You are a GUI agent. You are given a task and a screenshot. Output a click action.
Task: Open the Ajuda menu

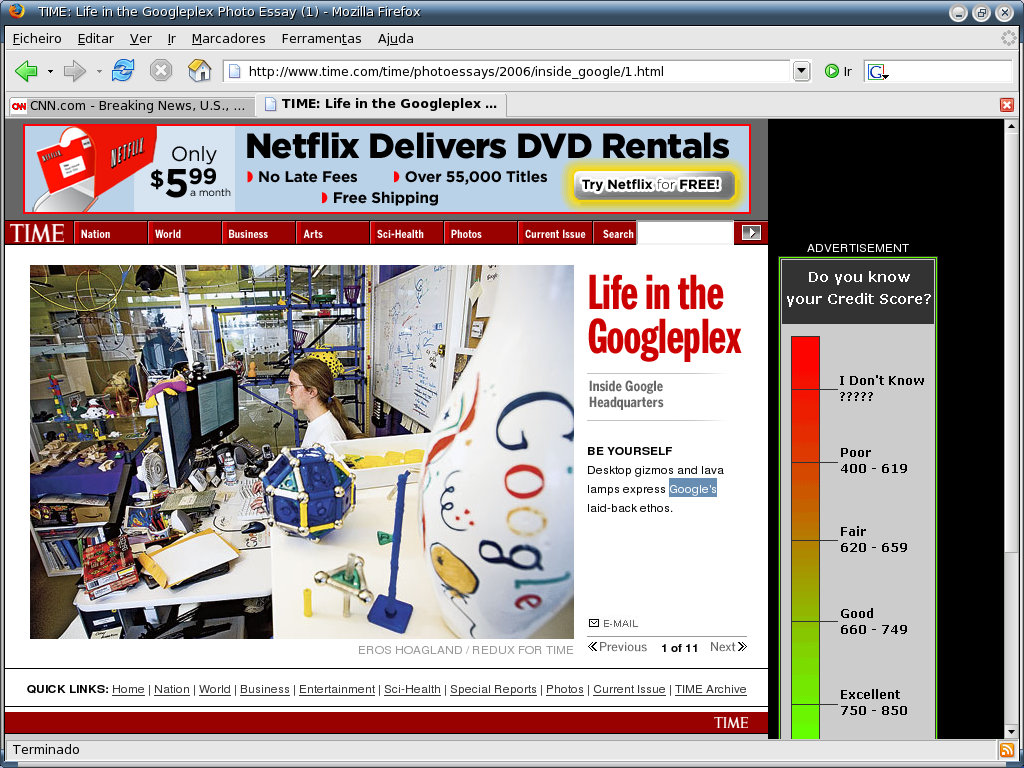tap(396, 39)
